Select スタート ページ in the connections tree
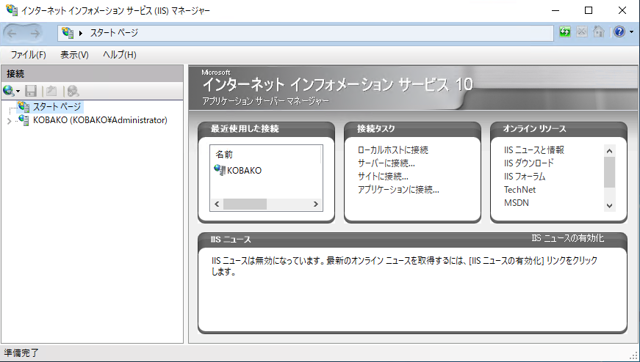The width and height of the screenshot is (640, 362). 57,107
